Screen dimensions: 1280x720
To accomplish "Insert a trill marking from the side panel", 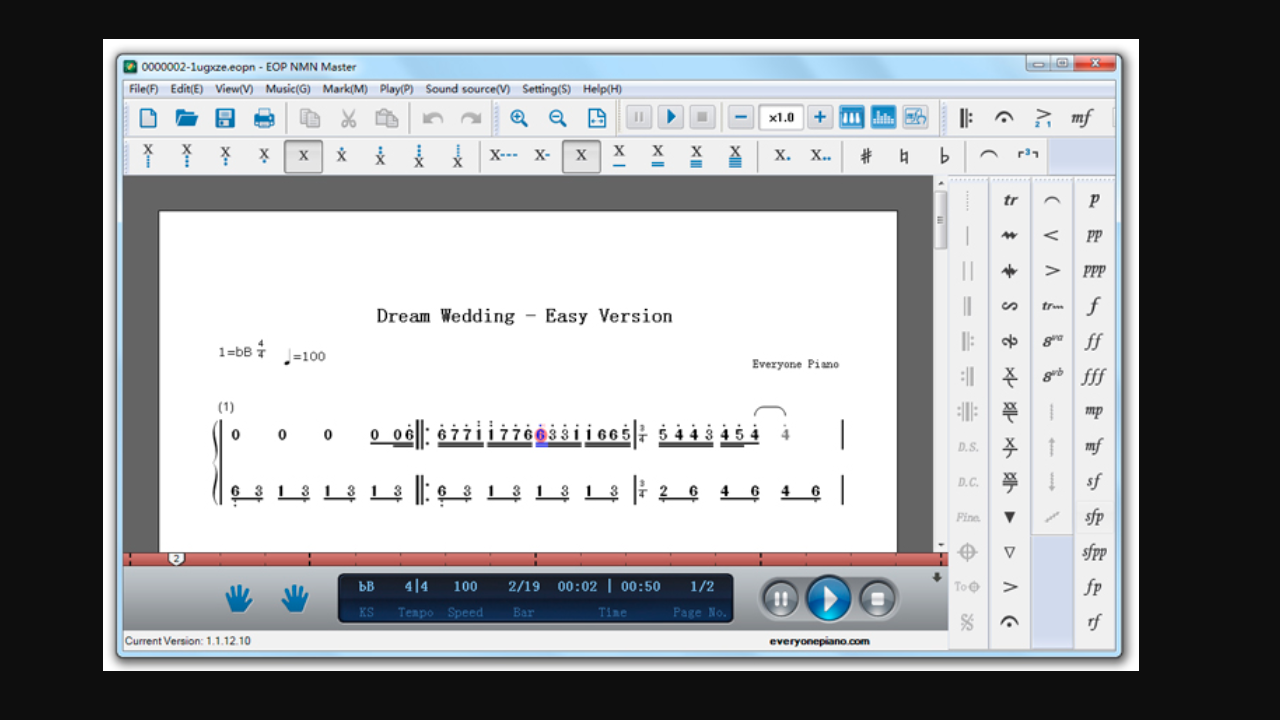I will [x=1009, y=199].
